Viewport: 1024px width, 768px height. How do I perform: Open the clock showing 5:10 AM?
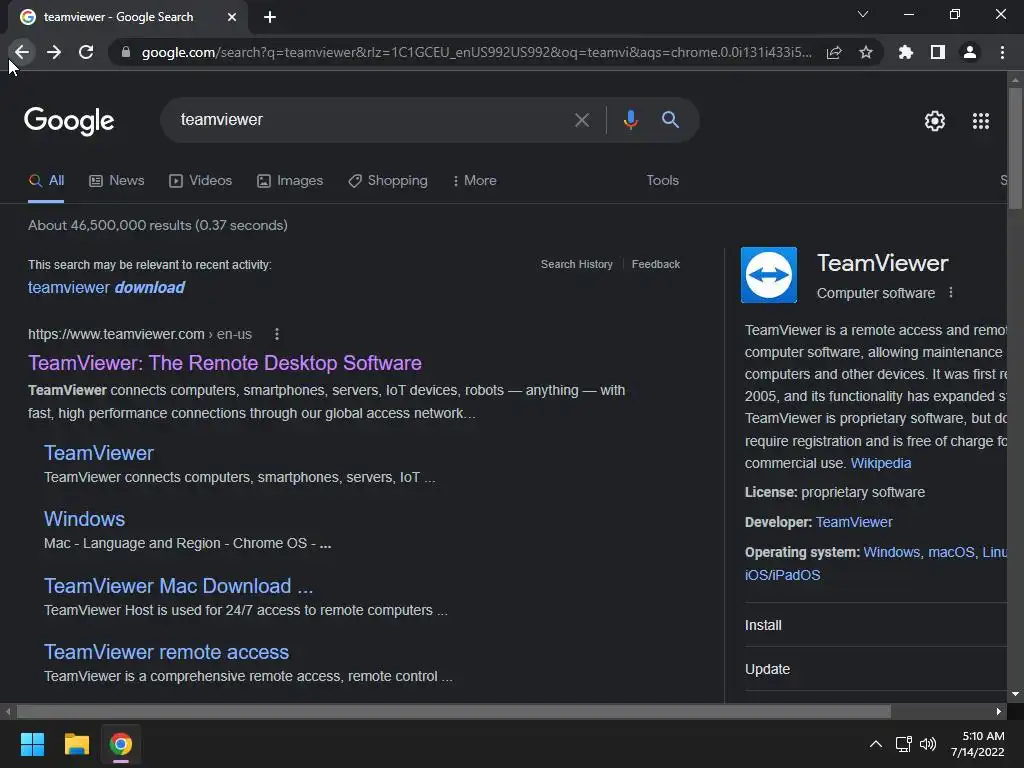(x=978, y=744)
